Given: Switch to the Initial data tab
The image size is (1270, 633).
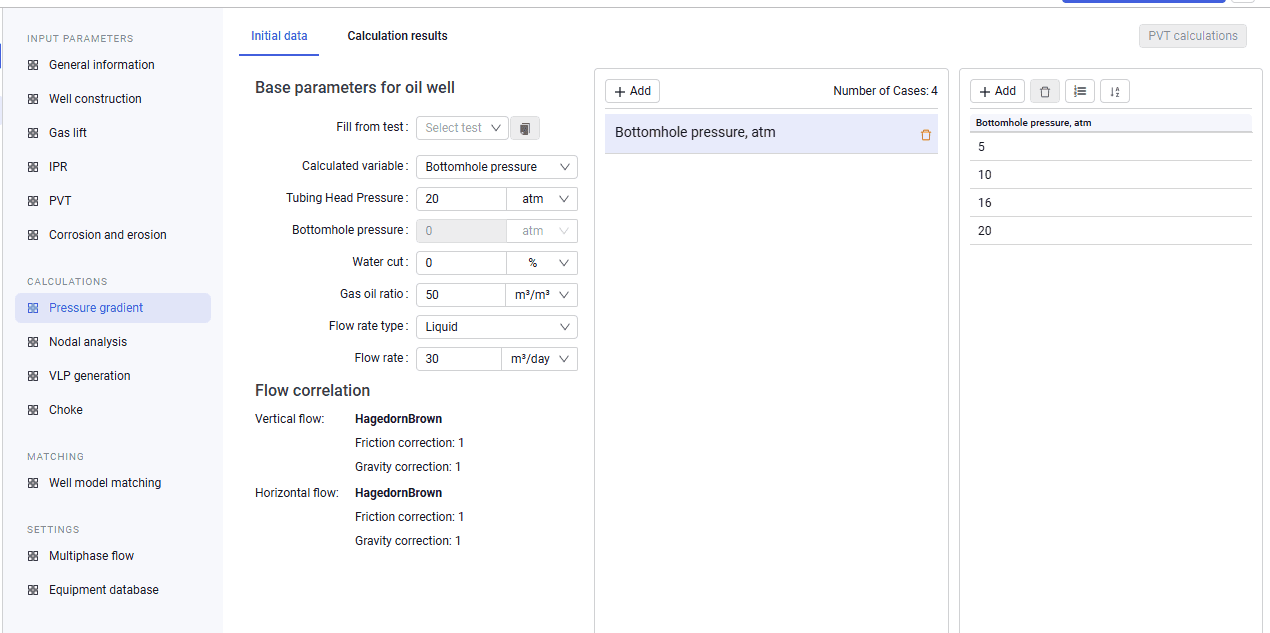Looking at the screenshot, I should [x=279, y=36].
